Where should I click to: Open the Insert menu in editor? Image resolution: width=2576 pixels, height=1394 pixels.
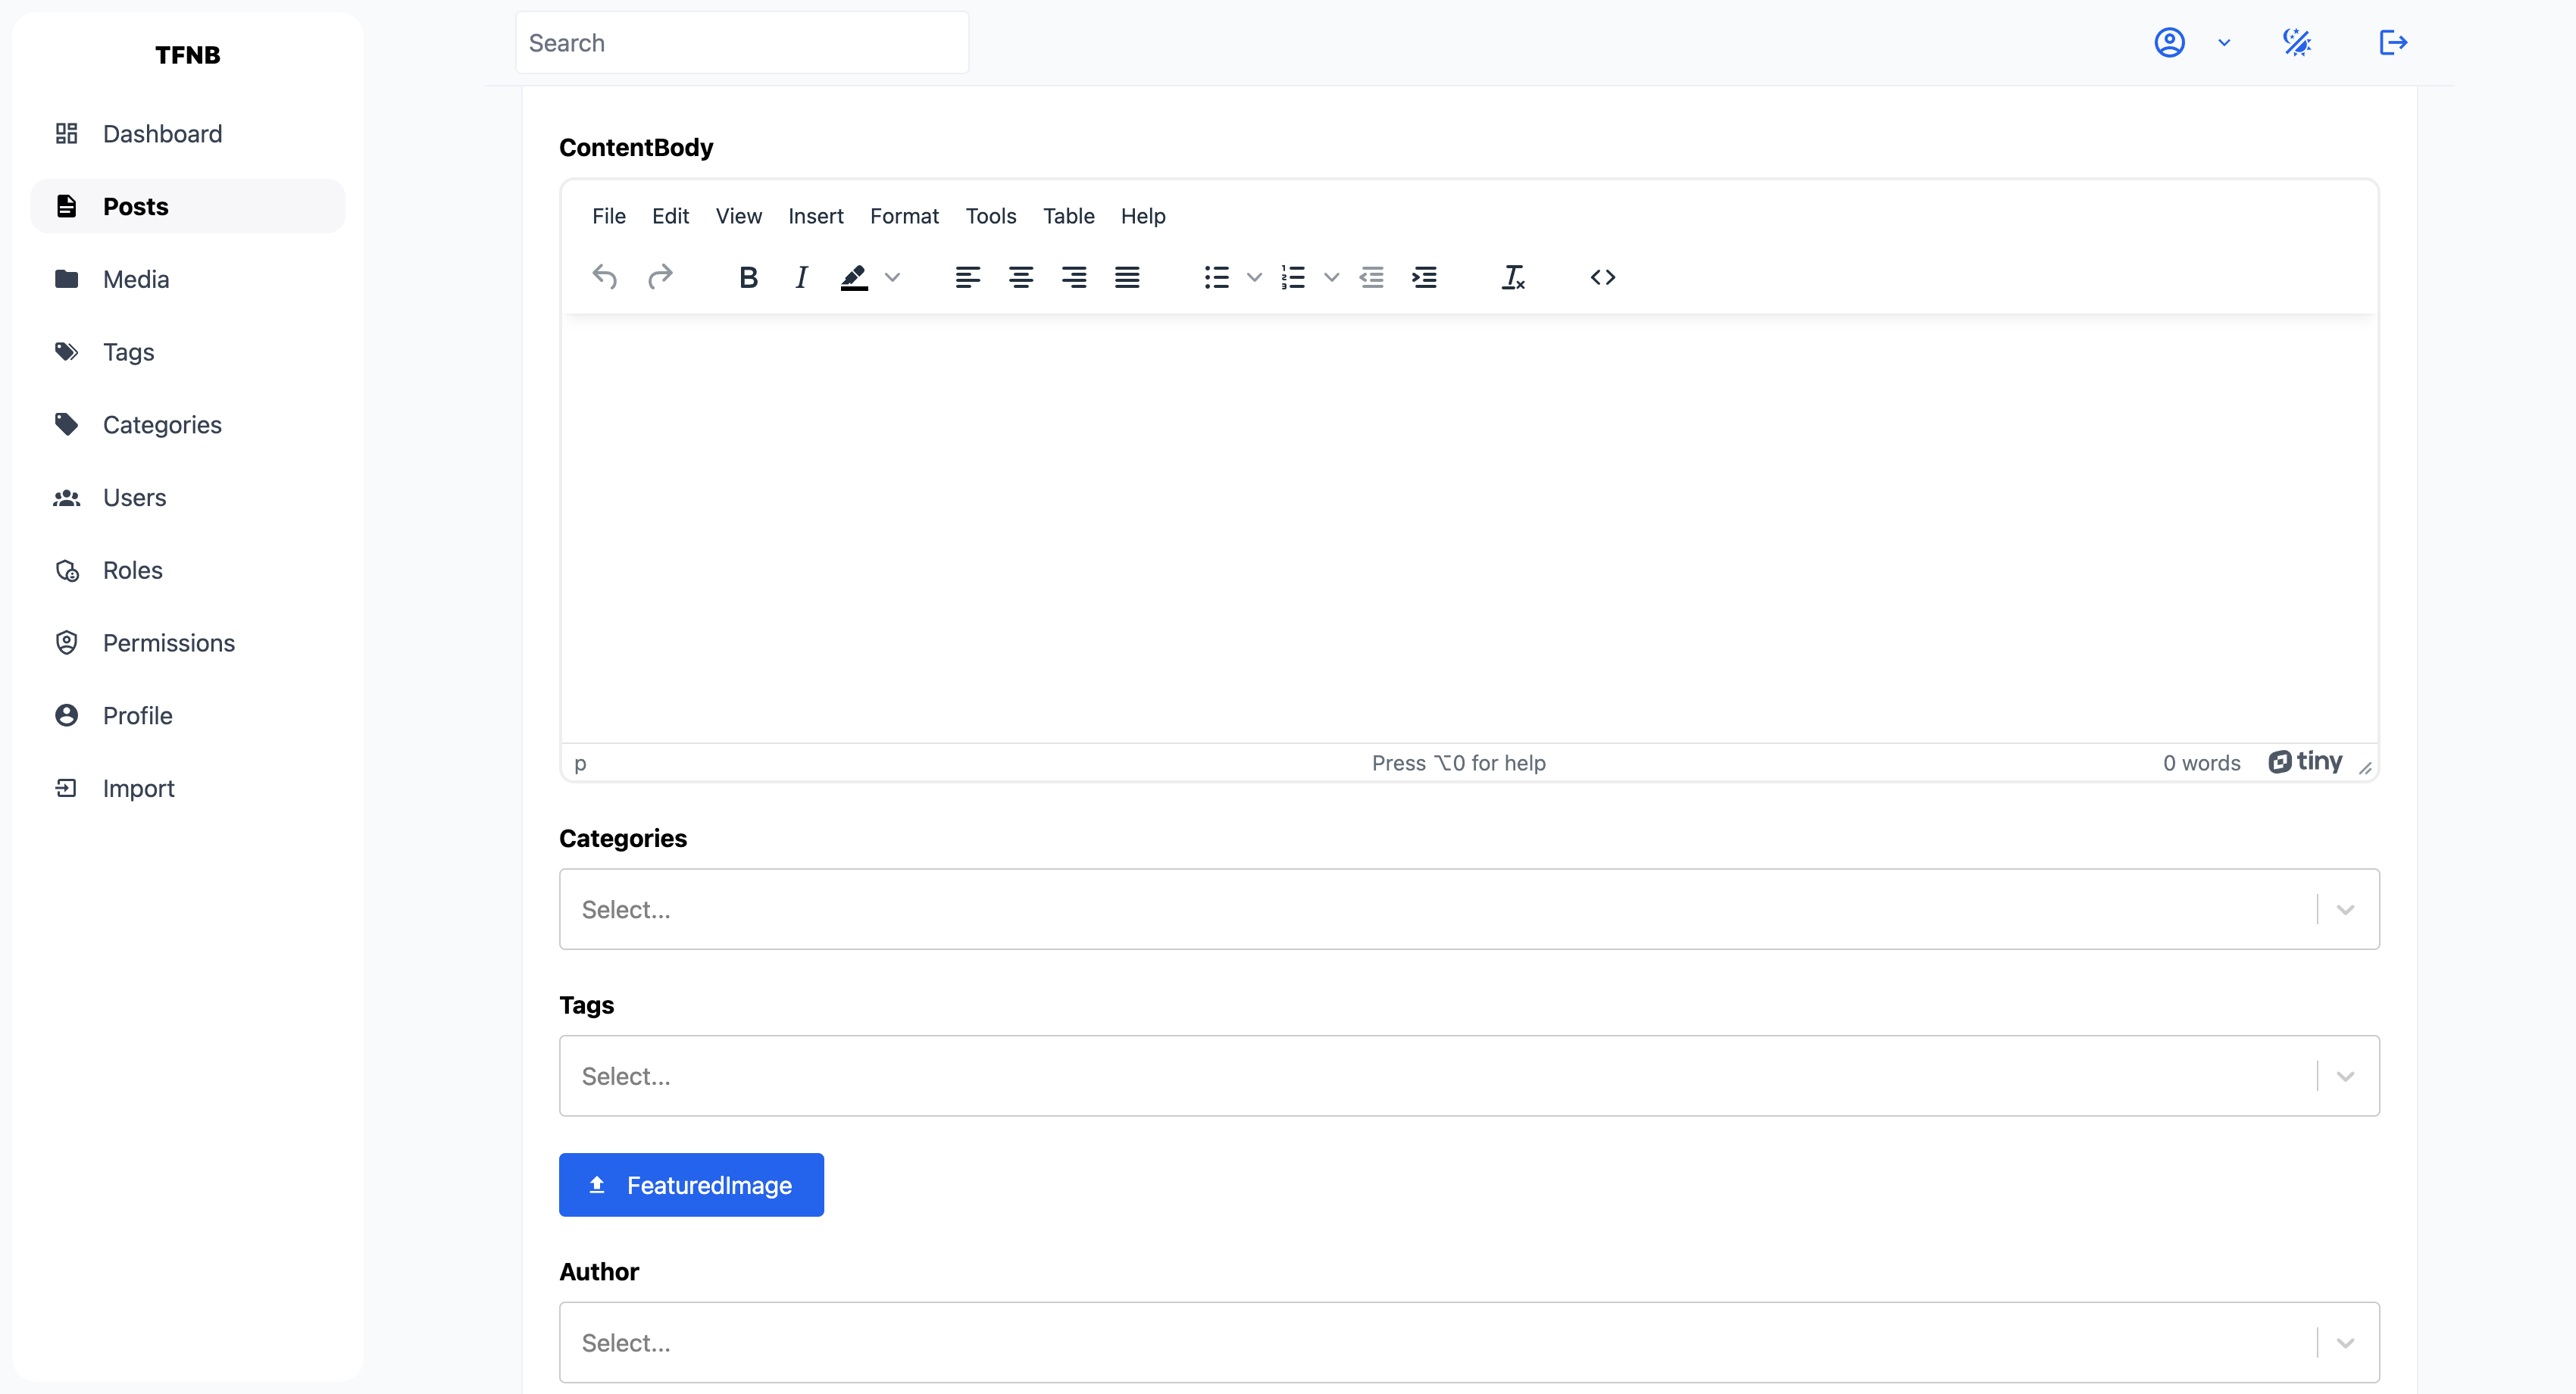815,216
